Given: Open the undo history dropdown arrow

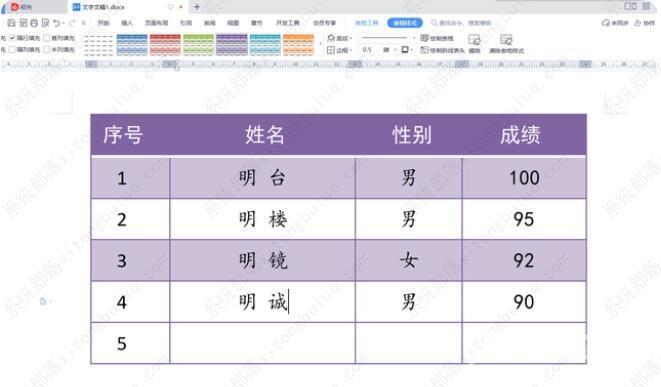Looking at the screenshot, I should (x=63, y=23).
